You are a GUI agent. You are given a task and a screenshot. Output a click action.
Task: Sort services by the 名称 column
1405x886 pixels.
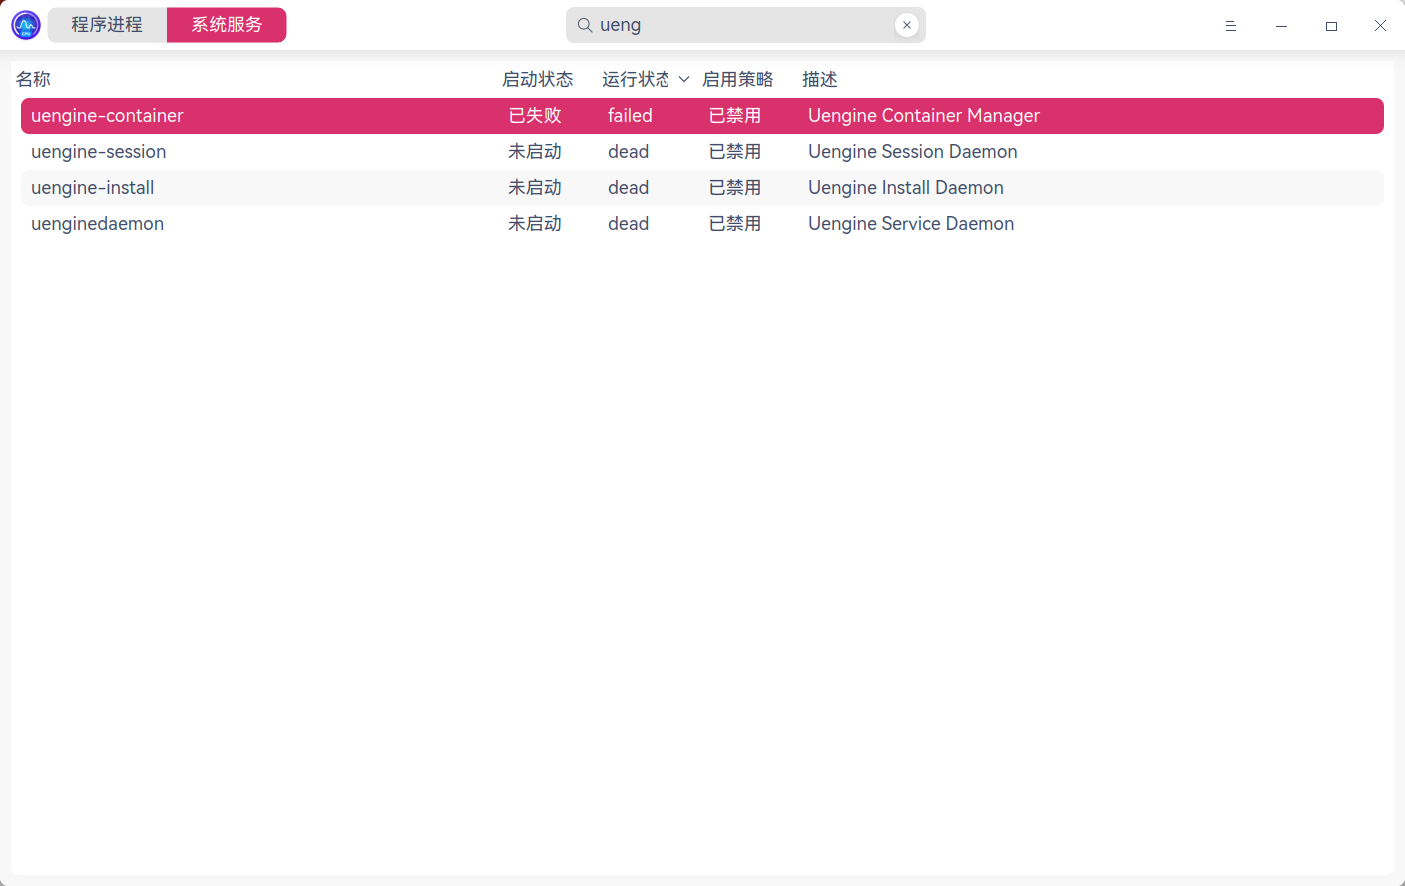point(33,79)
